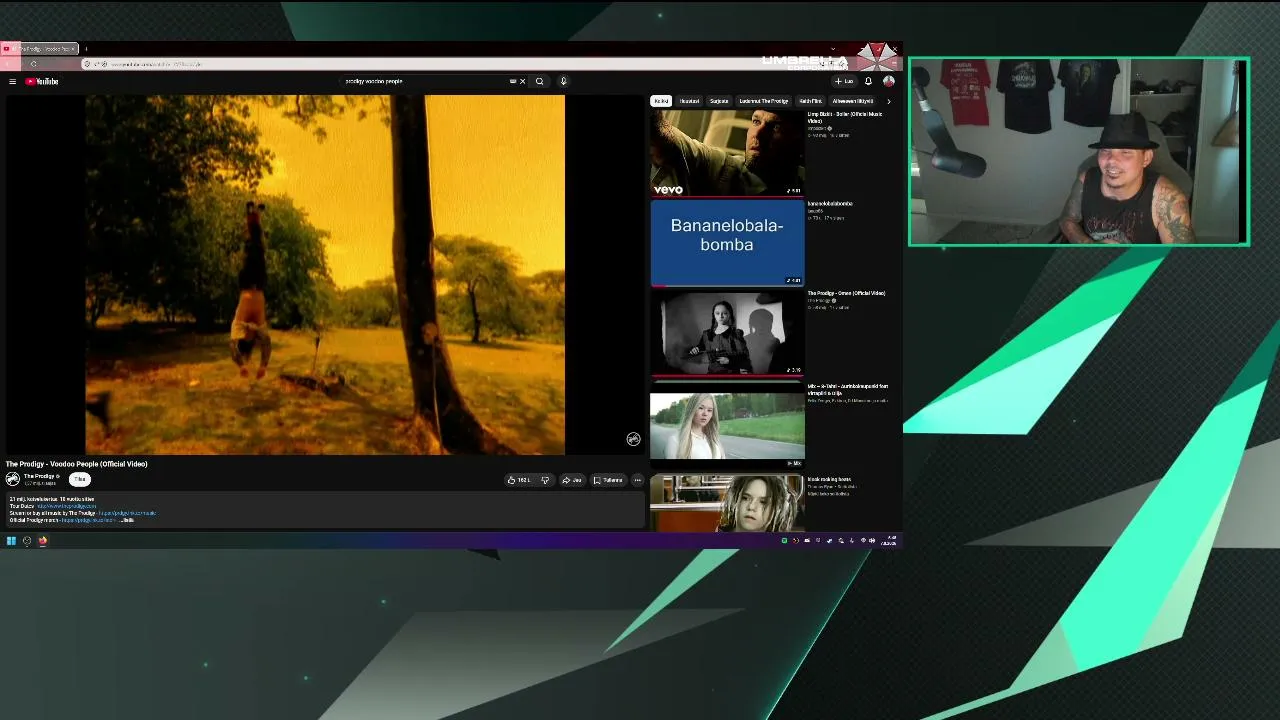
Task: Click the taskbar clock
Action: point(889,541)
